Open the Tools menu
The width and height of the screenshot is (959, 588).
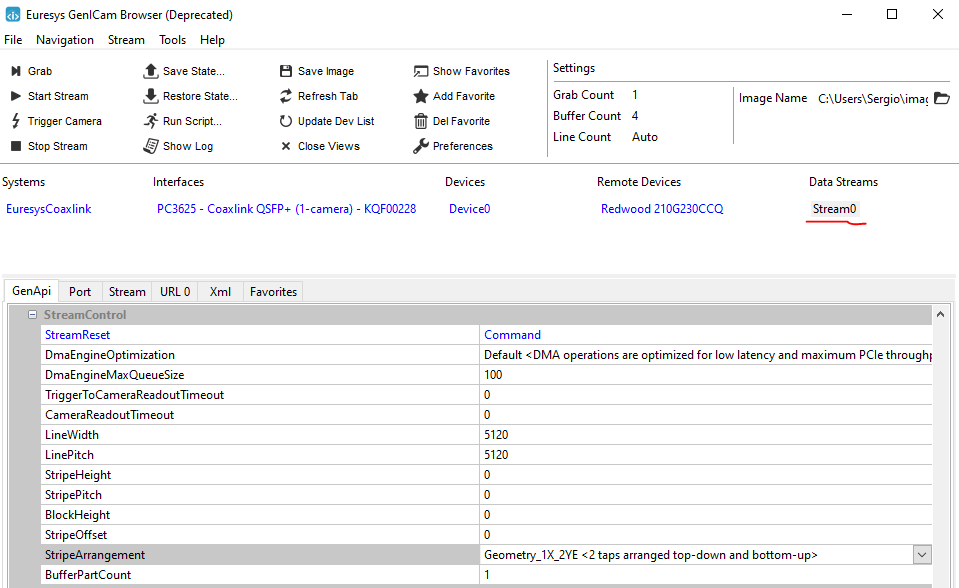coord(172,40)
